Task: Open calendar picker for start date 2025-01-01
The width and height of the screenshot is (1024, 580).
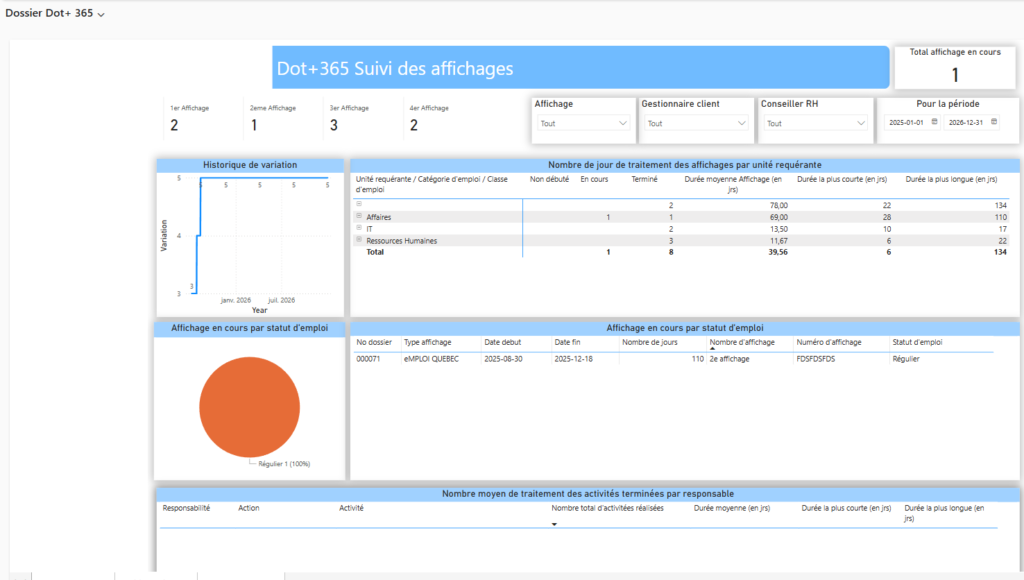Action: pyautogui.click(x=934, y=122)
